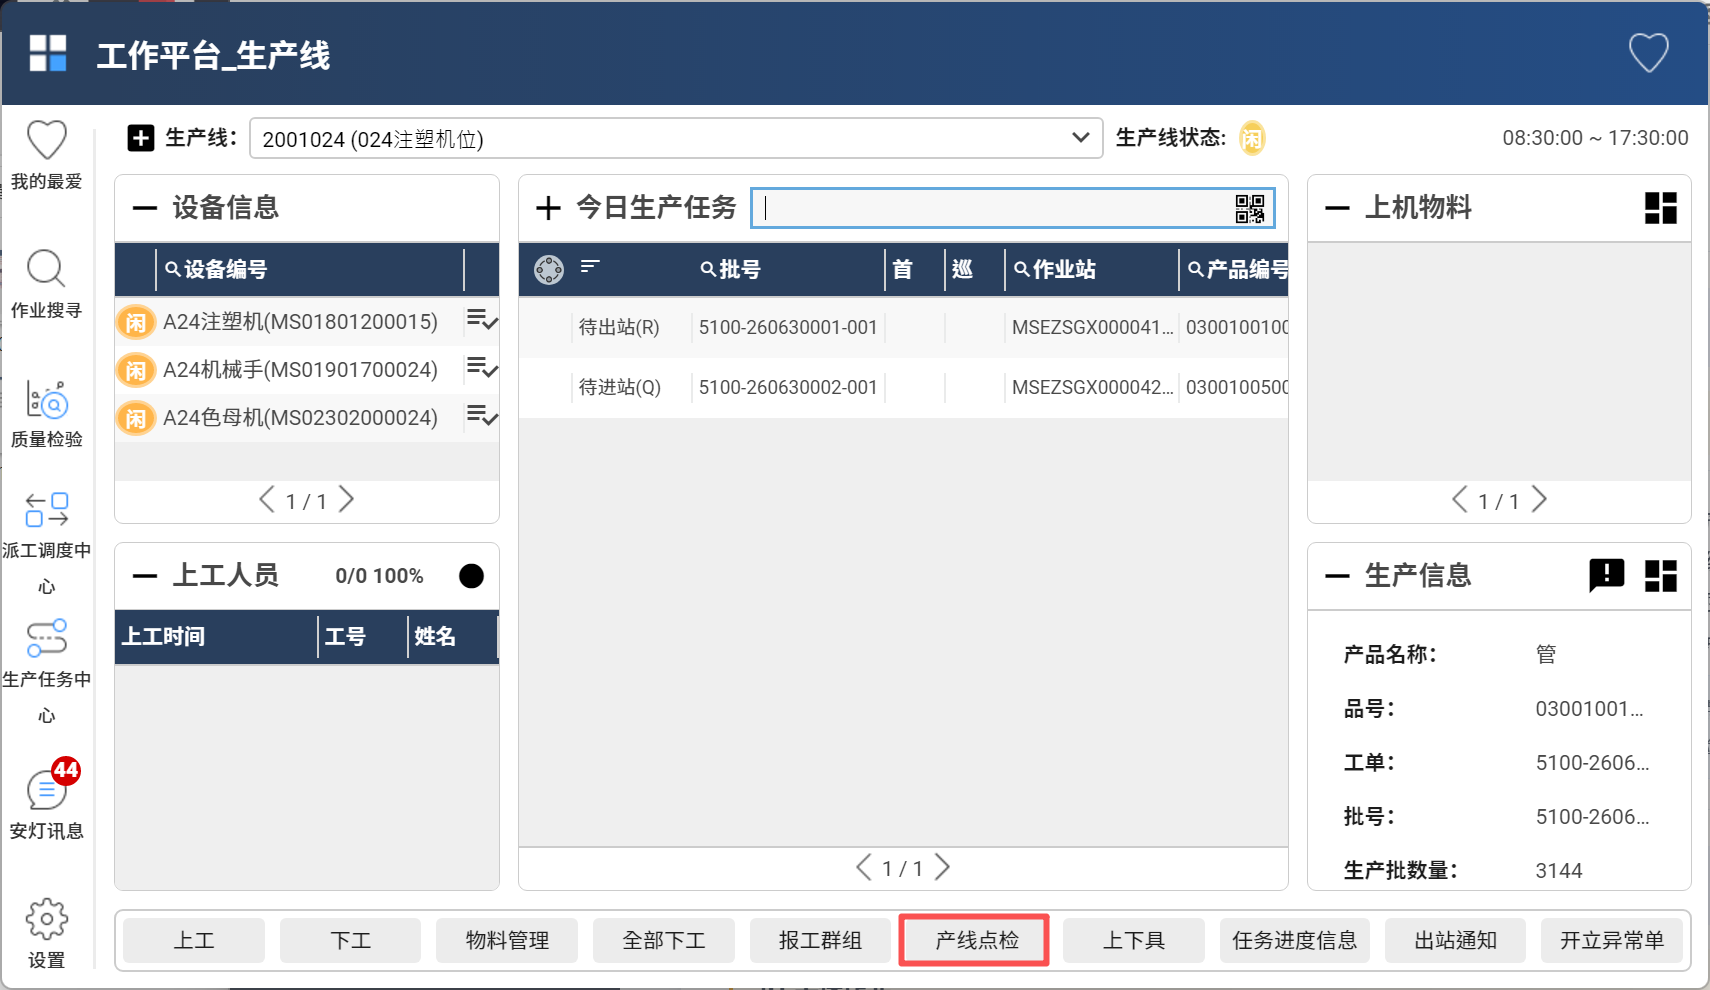This screenshot has height=990, width=1710.
Task: Click the target icon in task table header
Action: [x=549, y=269]
